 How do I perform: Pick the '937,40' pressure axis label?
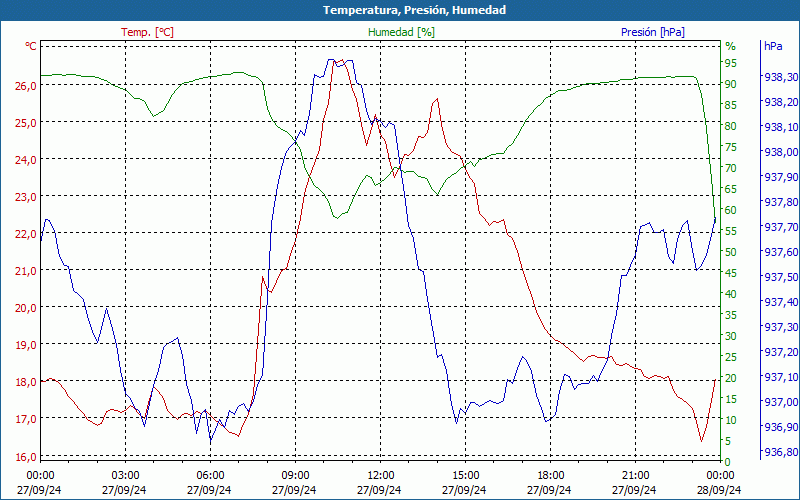click(x=781, y=302)
